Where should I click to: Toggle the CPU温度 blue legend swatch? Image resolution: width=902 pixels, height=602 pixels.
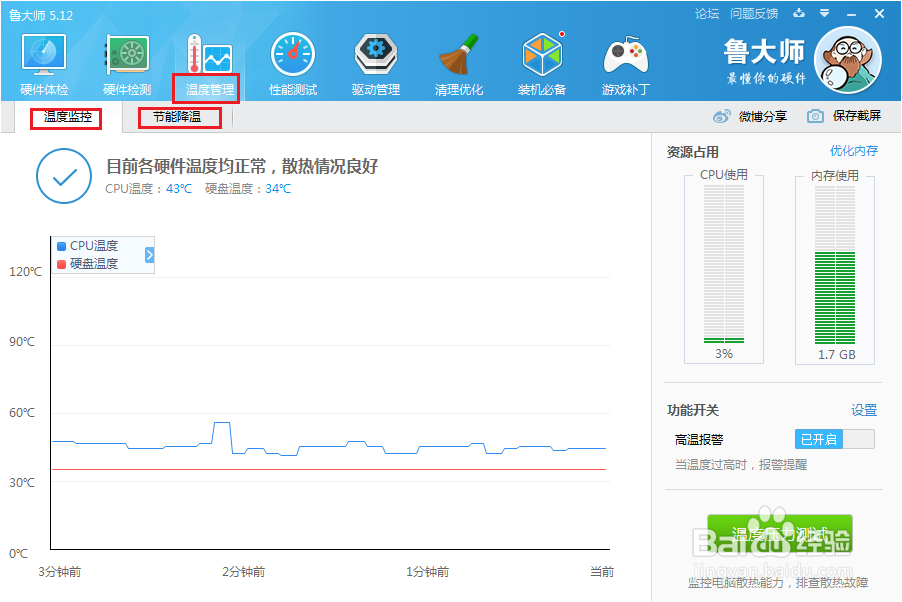(x=62, y=246)
